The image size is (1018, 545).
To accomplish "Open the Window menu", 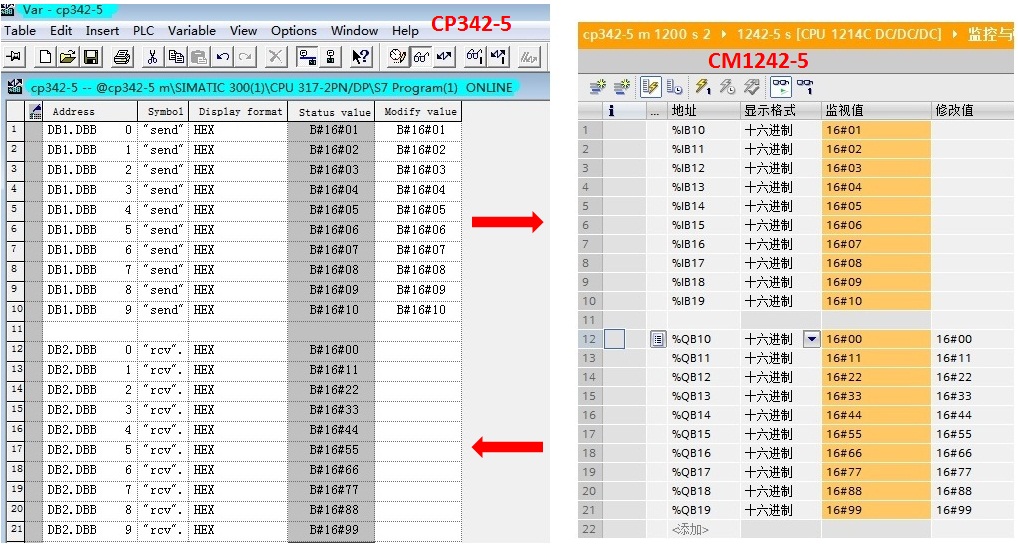I will pyautogui.click(x=354, y=31).
